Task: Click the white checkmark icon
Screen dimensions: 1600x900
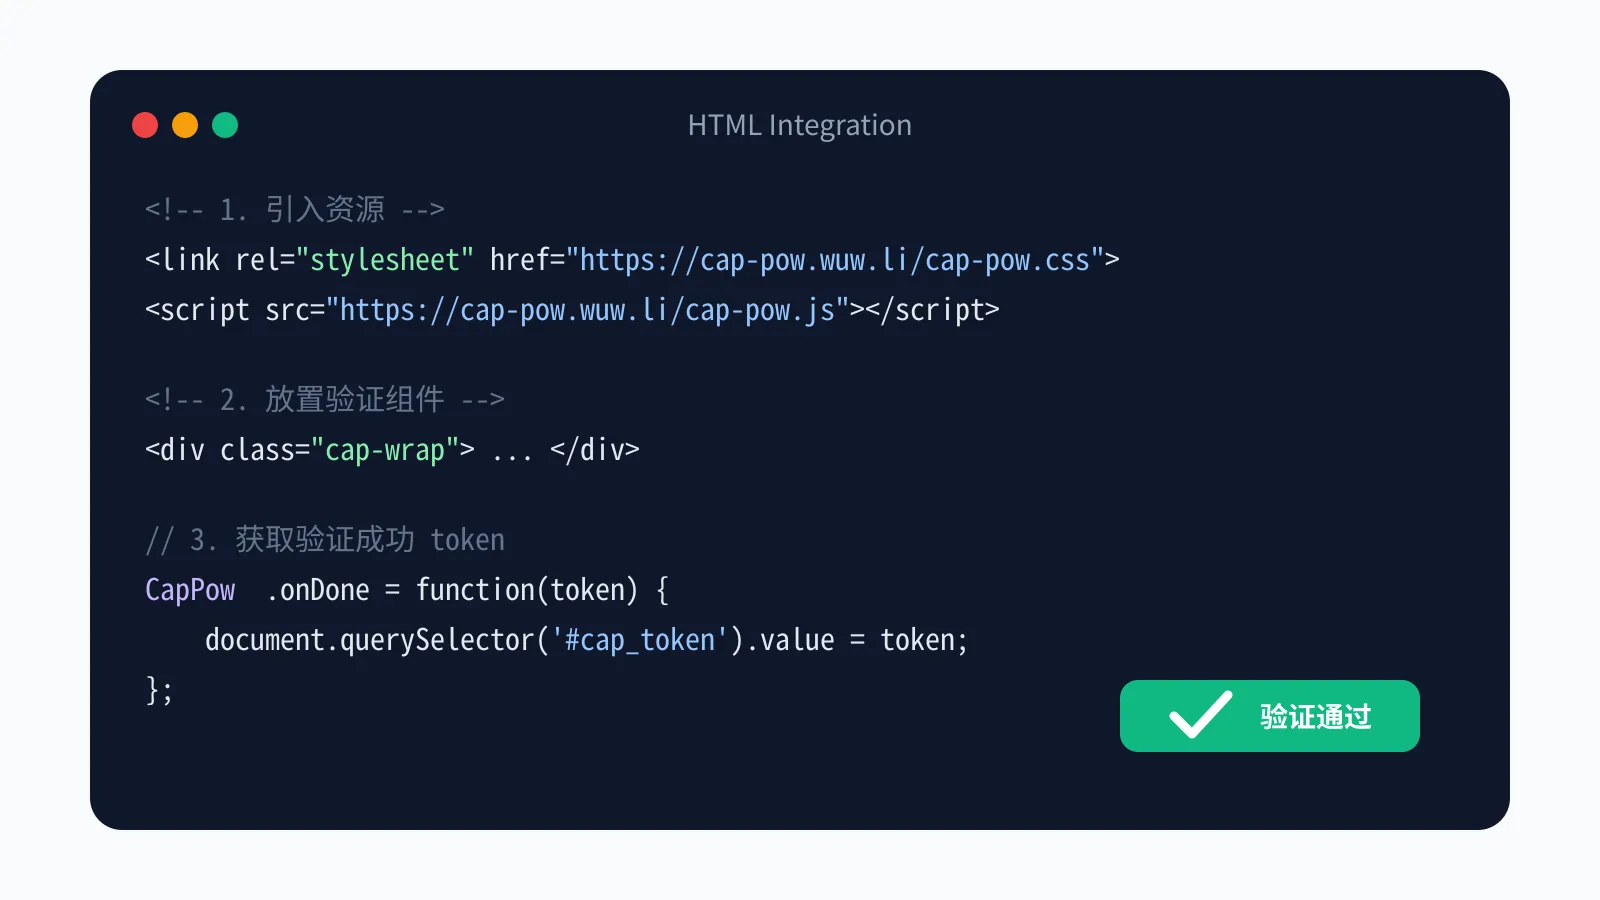Action: [1201, 715]
